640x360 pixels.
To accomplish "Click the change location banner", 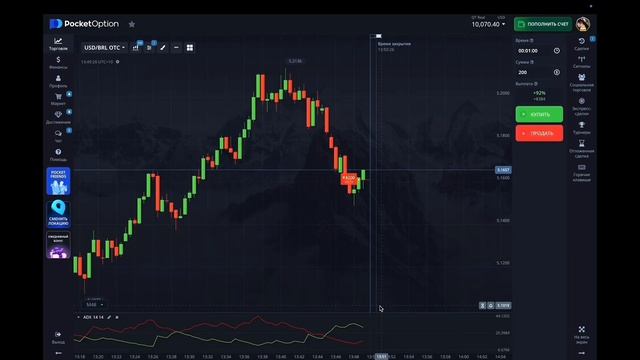I will pos(58,213).
